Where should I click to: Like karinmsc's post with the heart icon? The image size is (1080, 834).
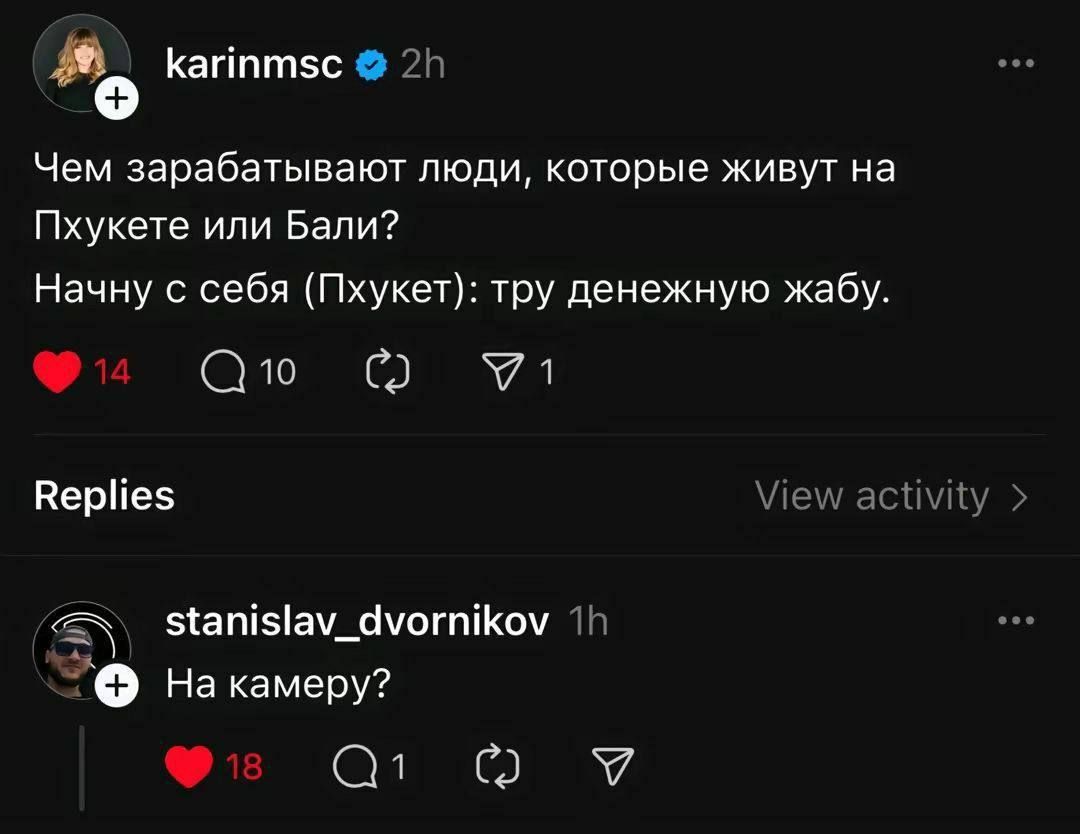57,371
